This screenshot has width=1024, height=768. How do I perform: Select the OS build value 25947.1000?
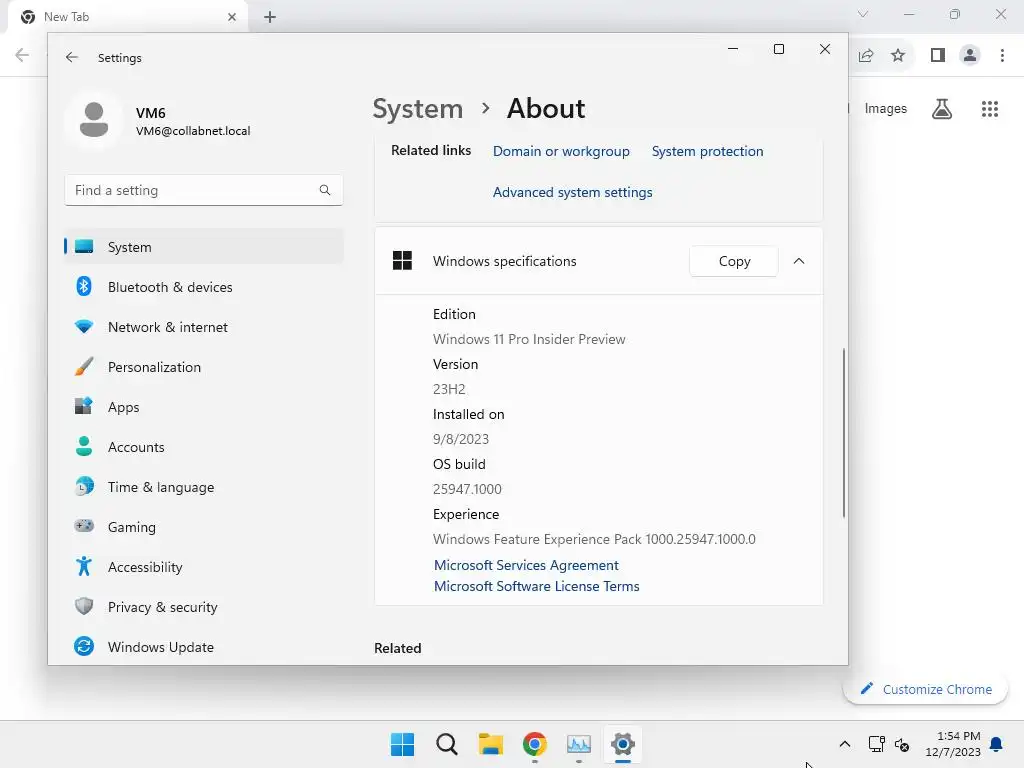click(x=467, y=489)
